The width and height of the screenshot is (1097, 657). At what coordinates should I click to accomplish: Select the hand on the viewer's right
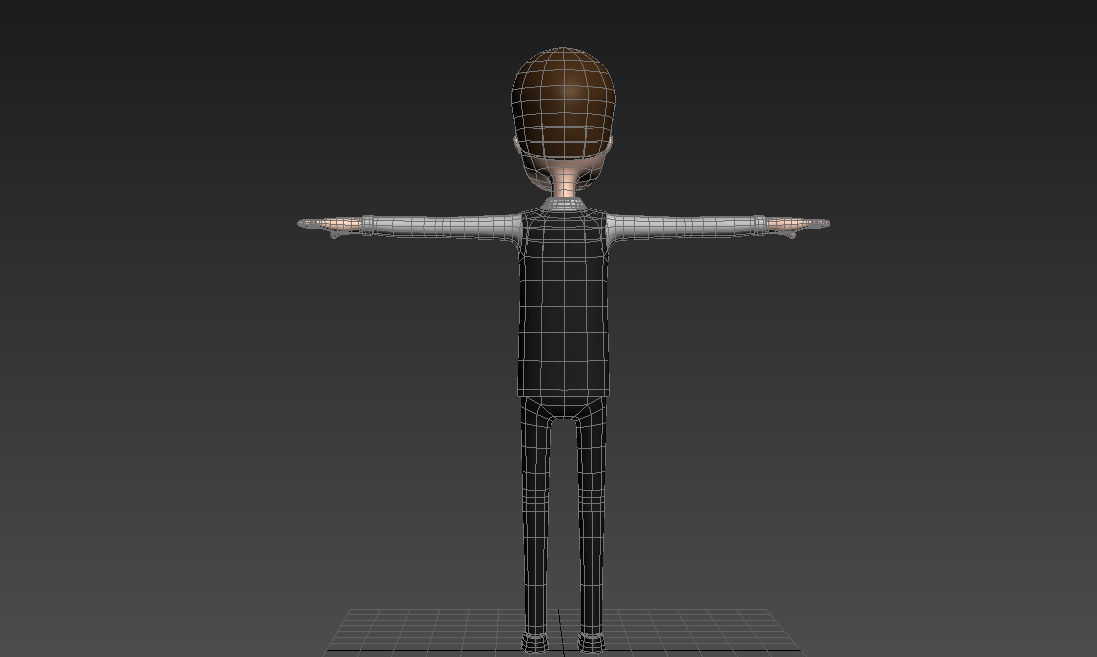798,225
